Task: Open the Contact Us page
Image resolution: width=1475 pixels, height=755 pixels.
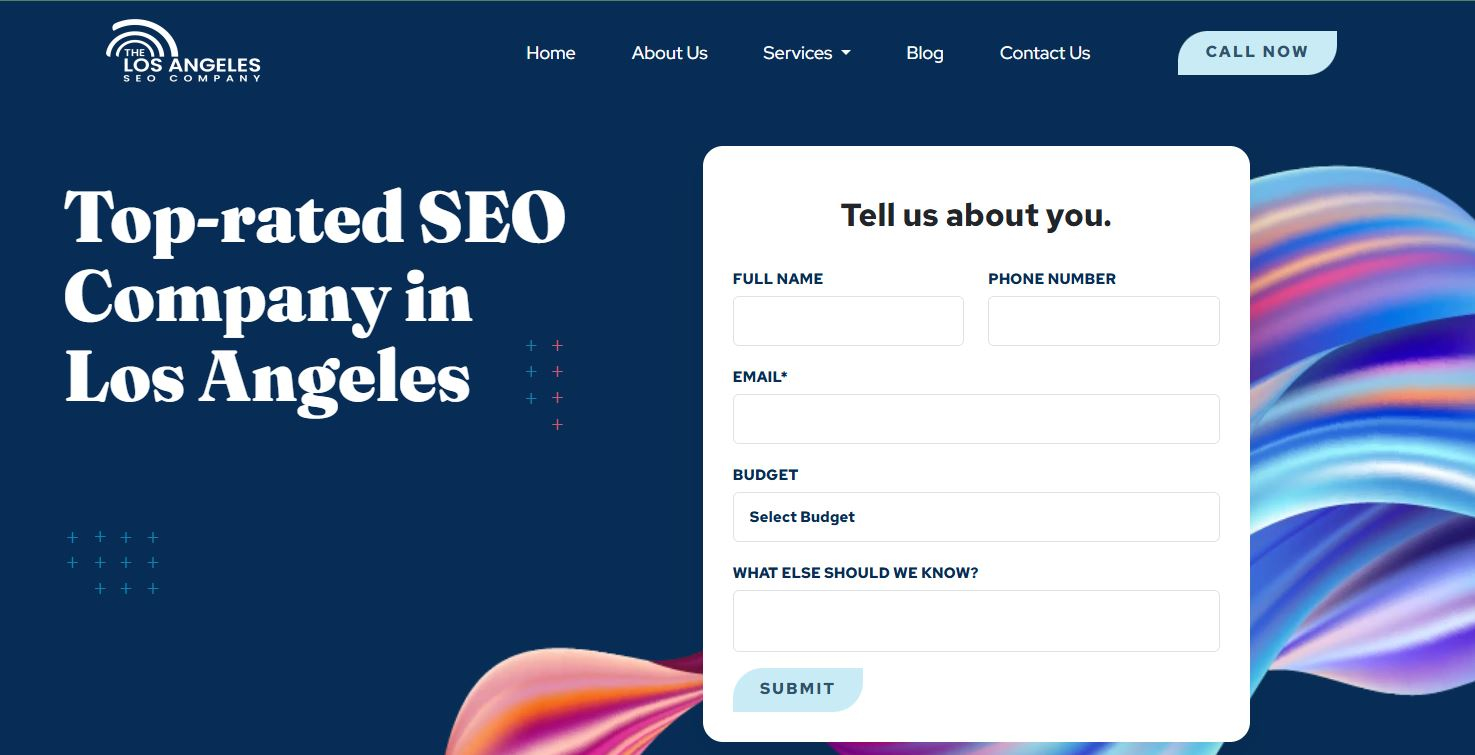Action: [1044, 53]
